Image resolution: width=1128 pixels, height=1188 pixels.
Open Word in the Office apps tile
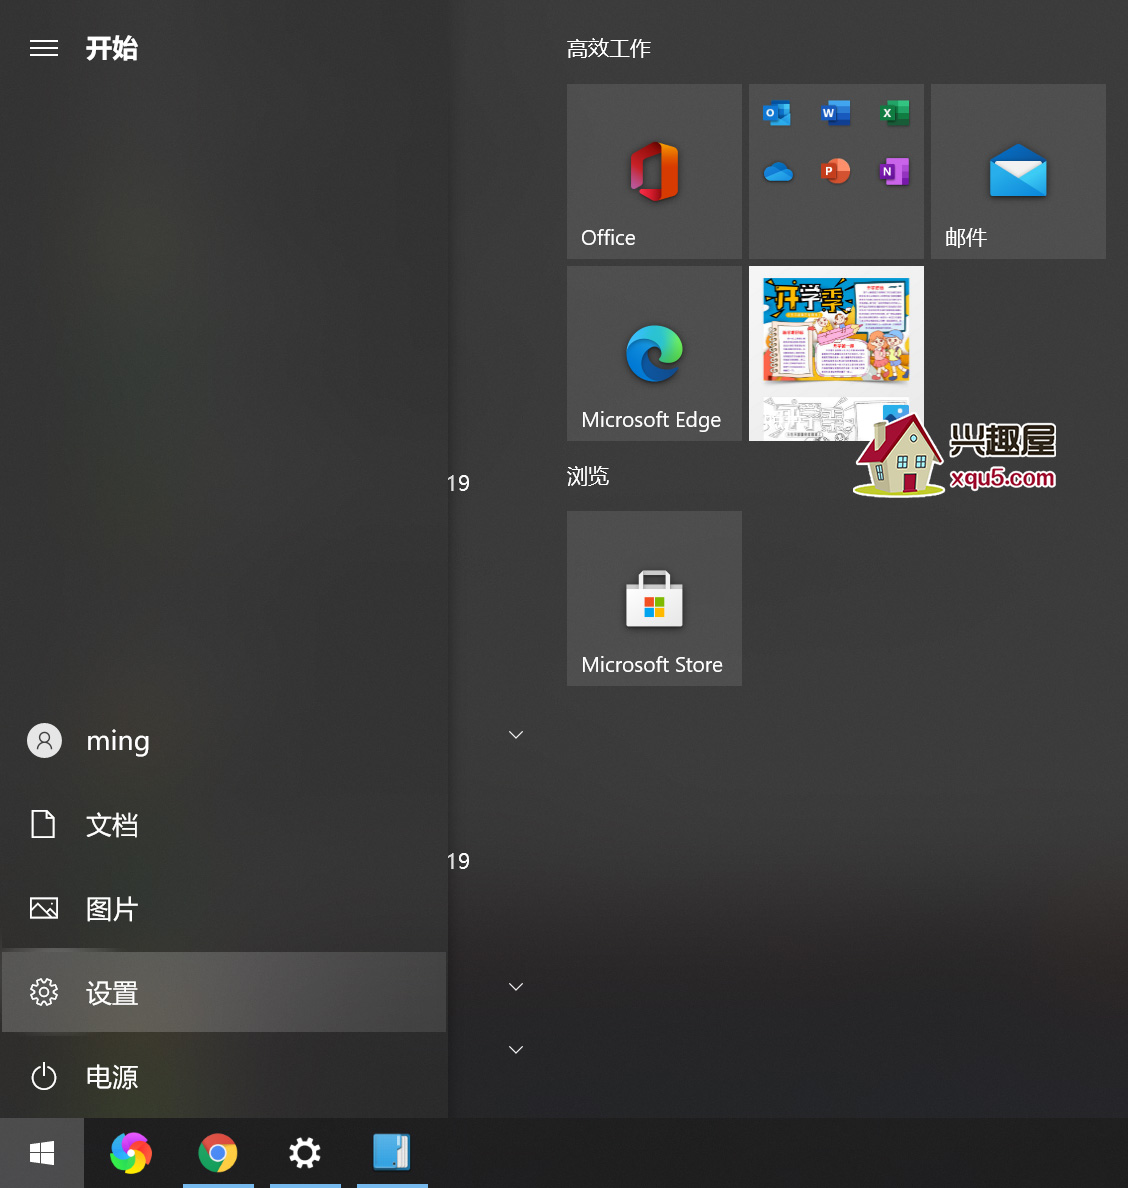836,114
